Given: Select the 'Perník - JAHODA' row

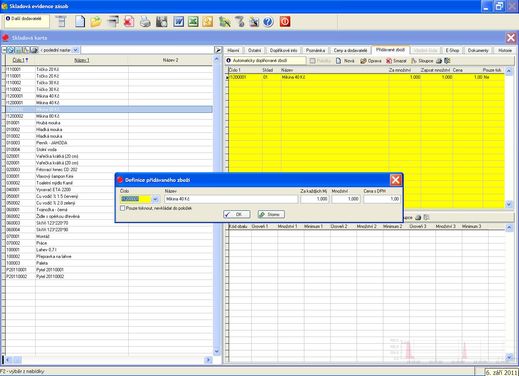Looking at the screenshot, I should coord(109,143).
